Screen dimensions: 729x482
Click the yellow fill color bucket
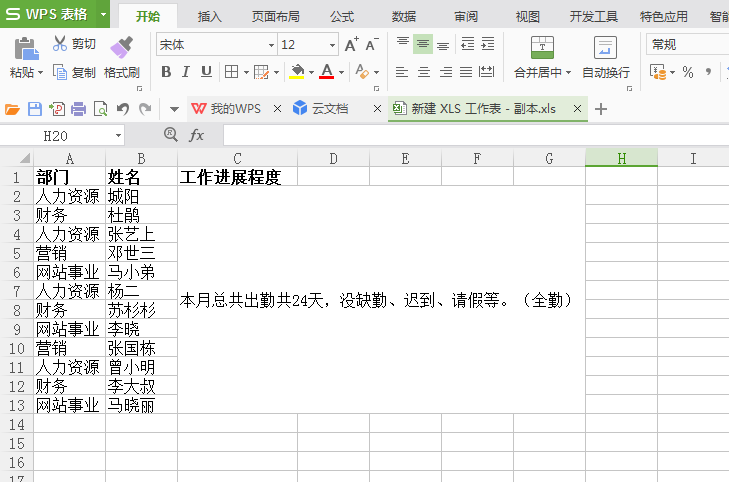click(297, 72)
